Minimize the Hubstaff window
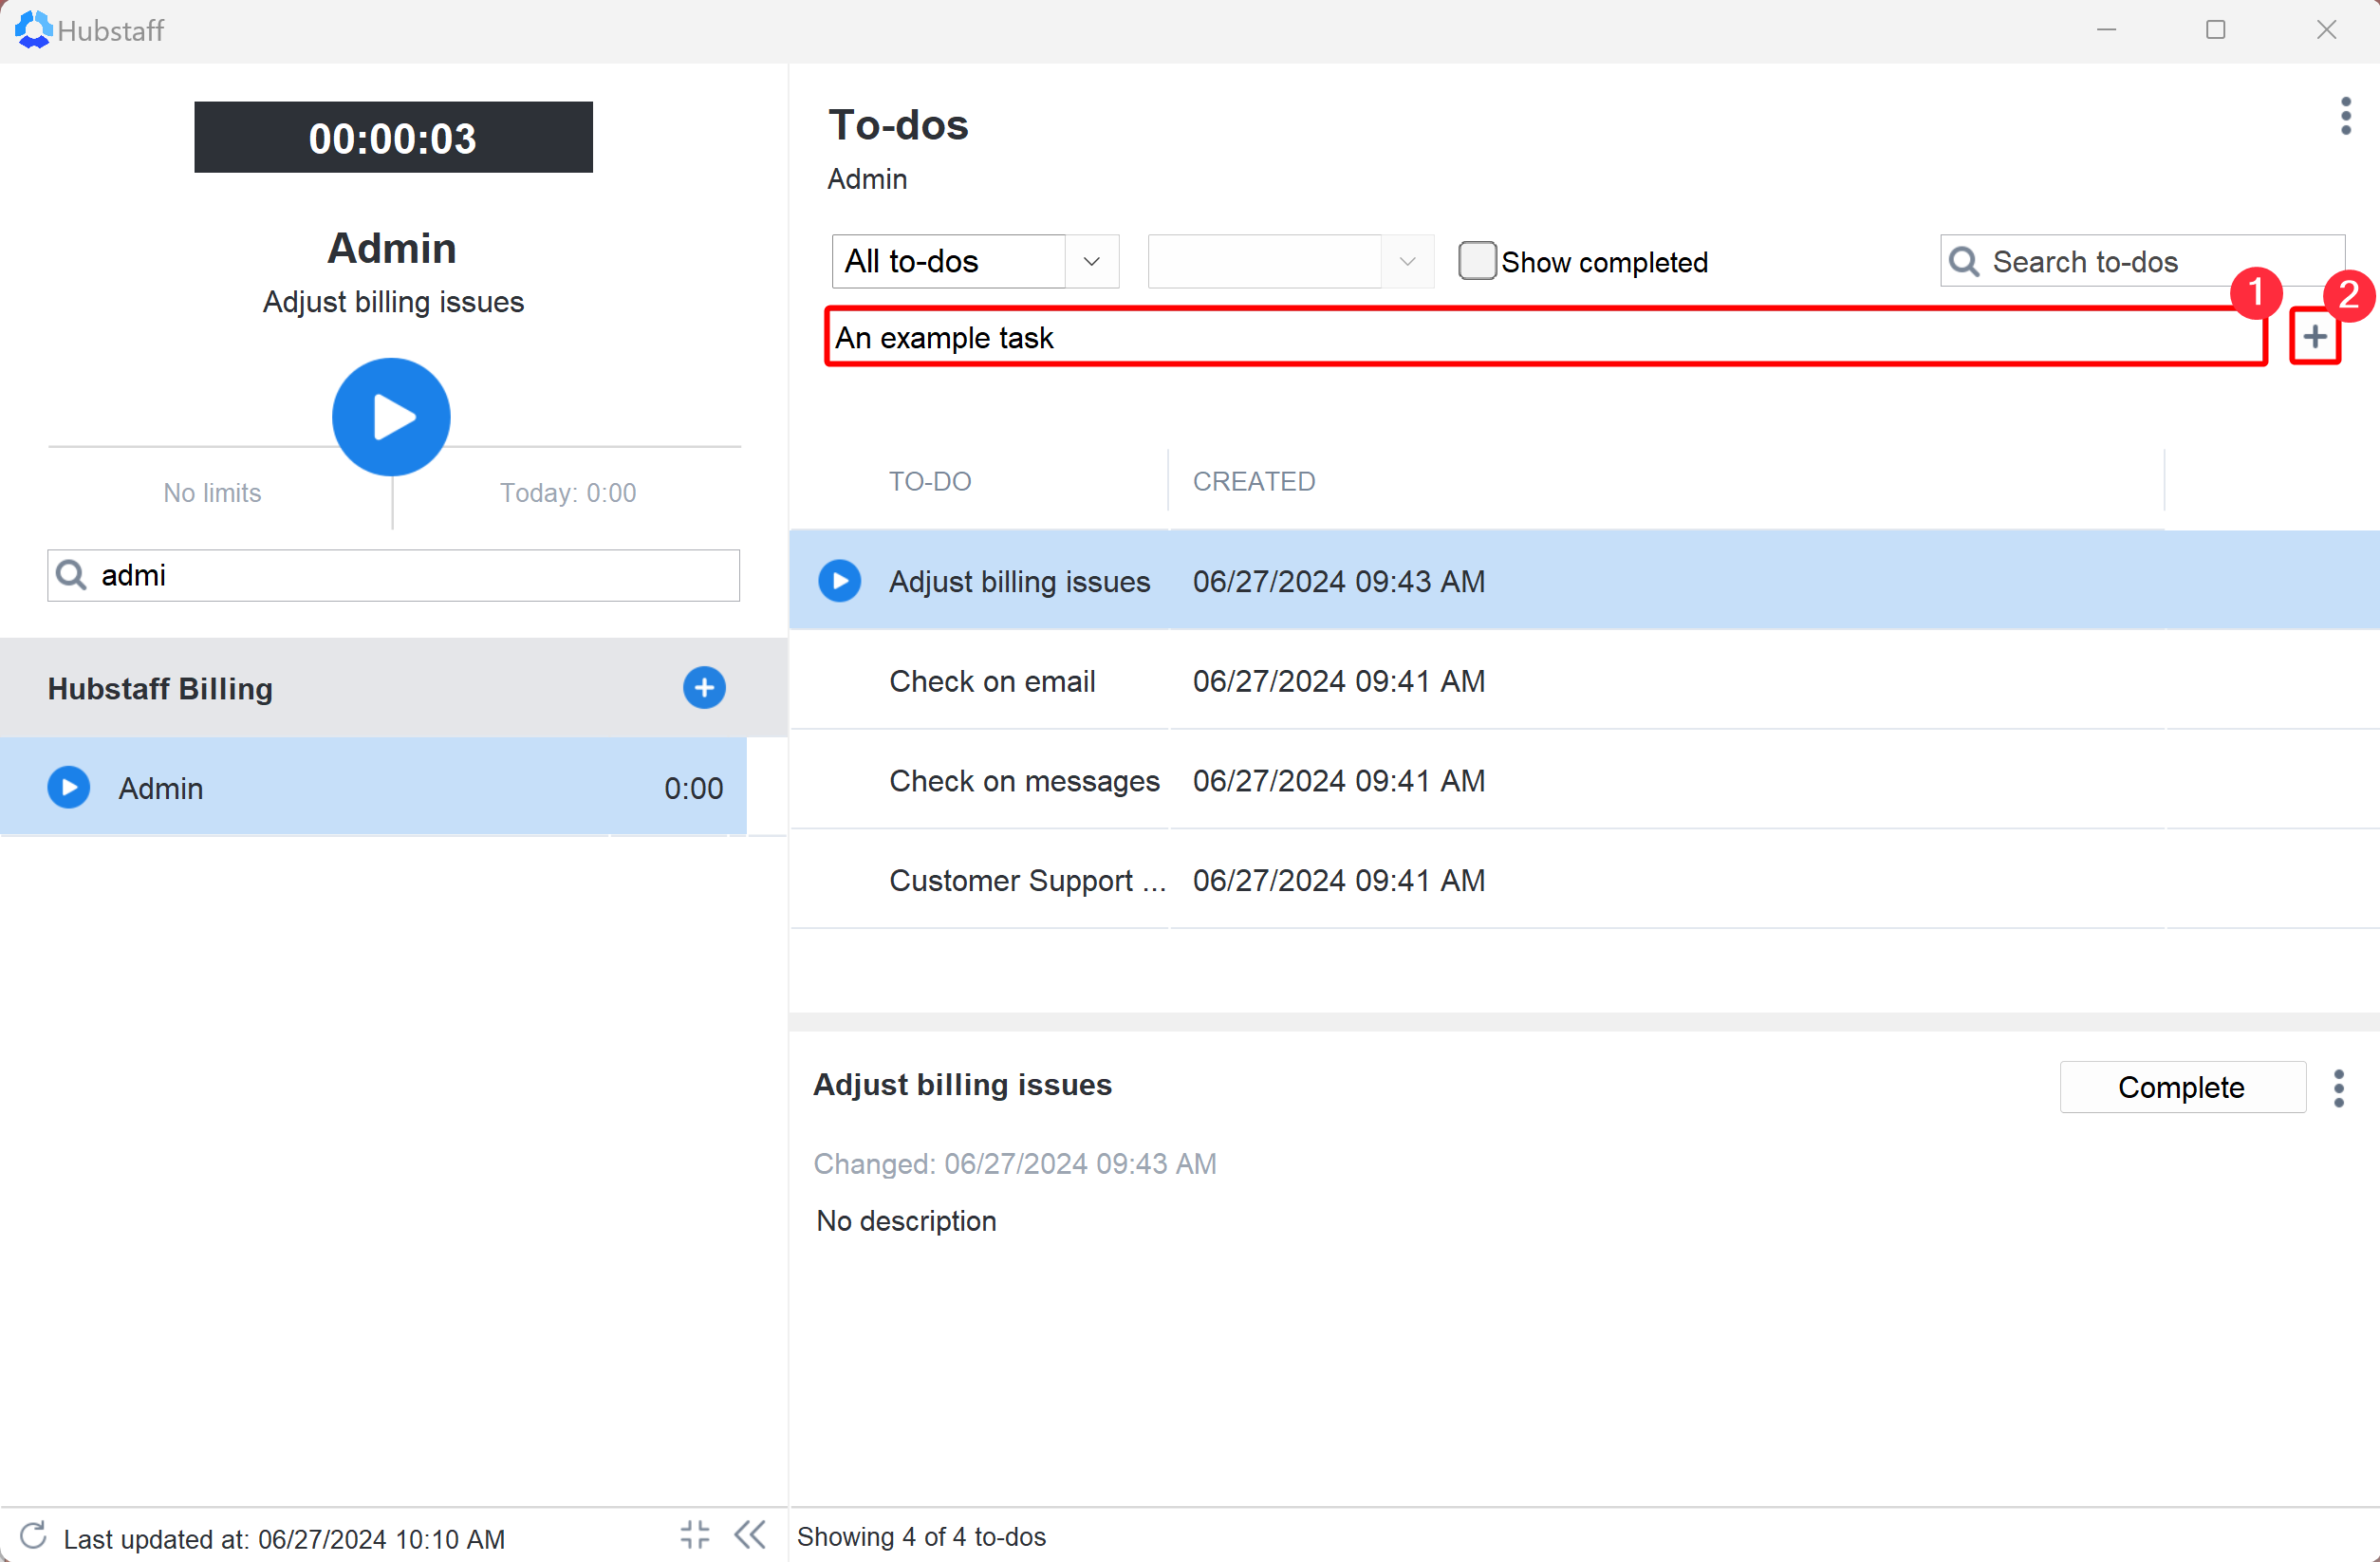This screenshot has height=1562, width=2380. pyautogui.click(x=2106, y=30)
